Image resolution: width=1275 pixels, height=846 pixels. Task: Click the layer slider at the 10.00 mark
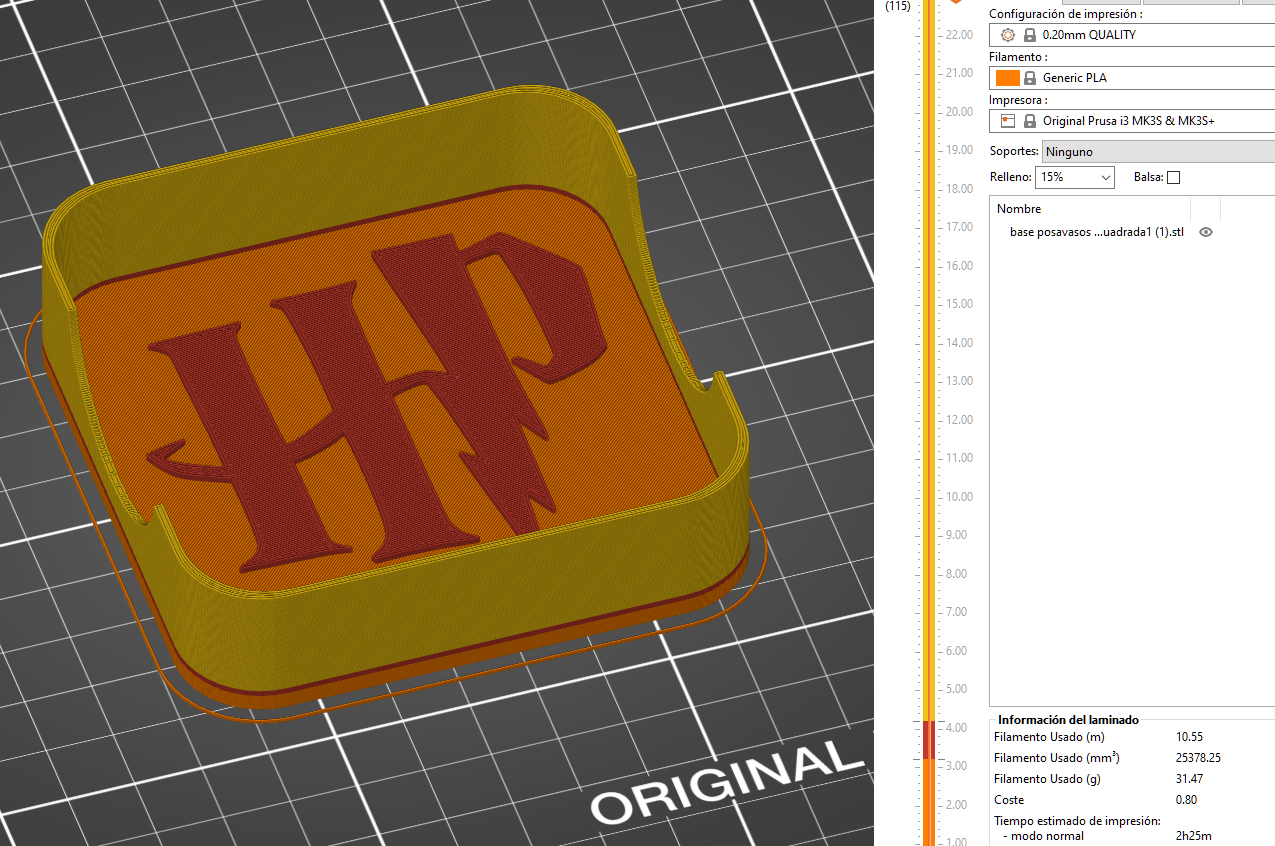pos(928,497)
